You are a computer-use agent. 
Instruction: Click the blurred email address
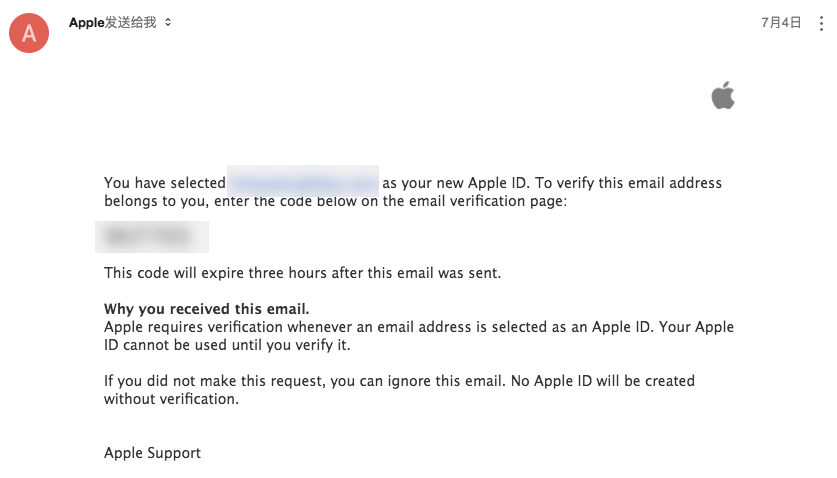coord(303,183)
